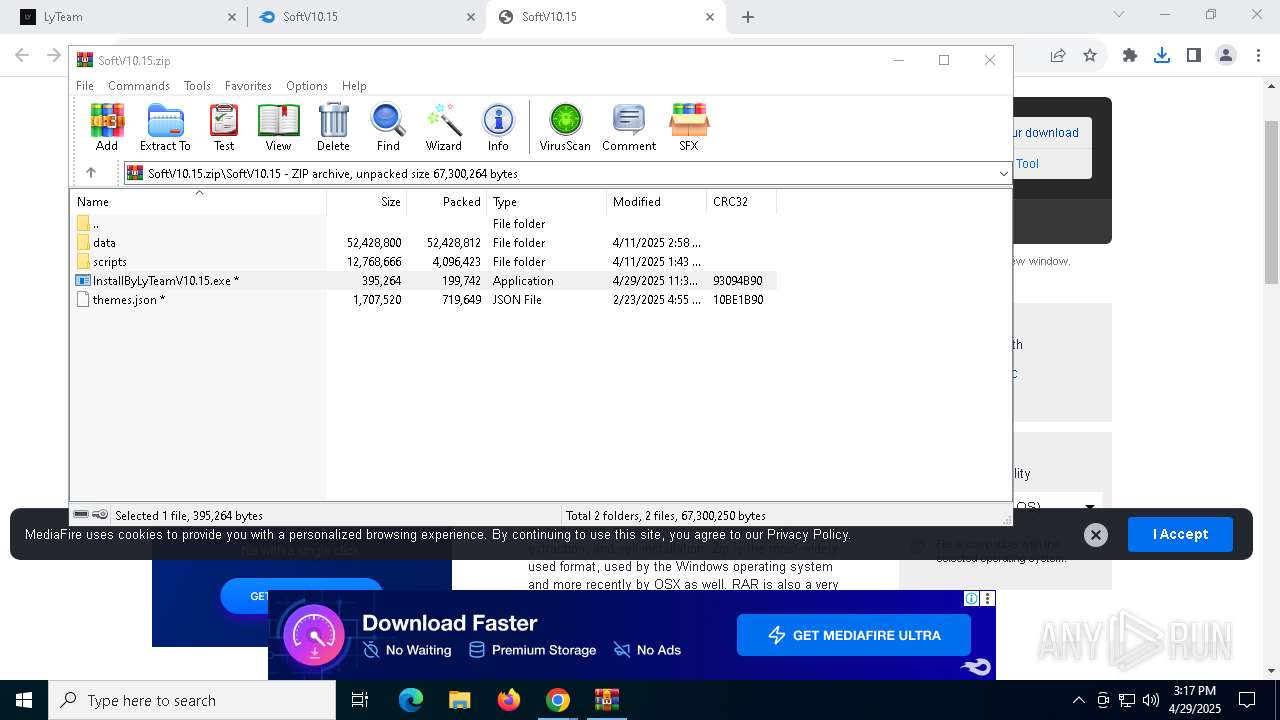
Task: Click the taskbar search box
Action: click(192, 700)
